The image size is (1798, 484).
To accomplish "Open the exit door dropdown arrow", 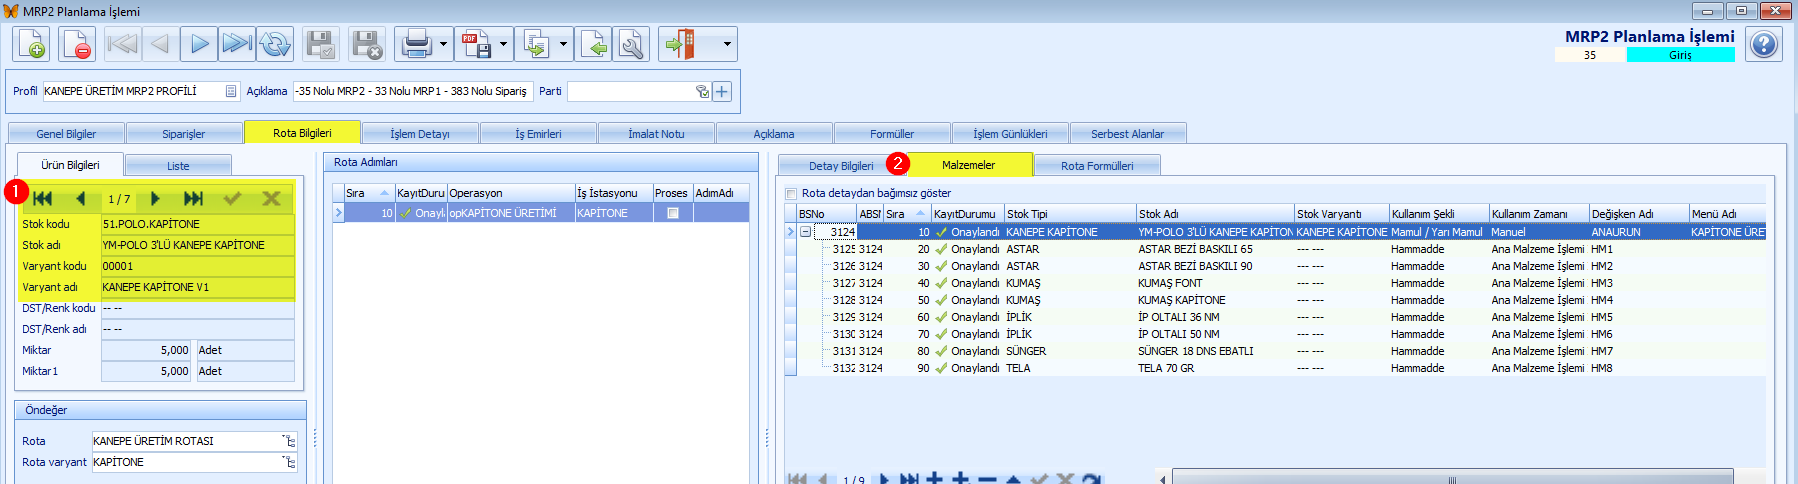I will [727, 44].
